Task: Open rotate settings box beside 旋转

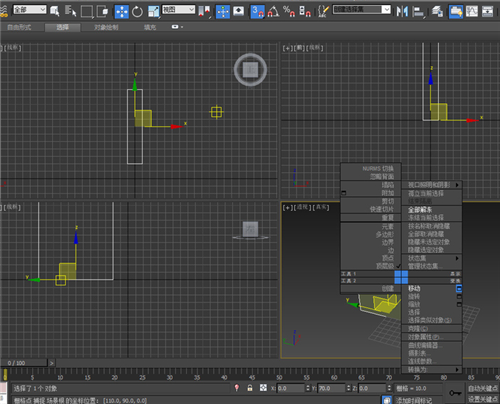Action: pyautogui.click(x=459, y=296)
